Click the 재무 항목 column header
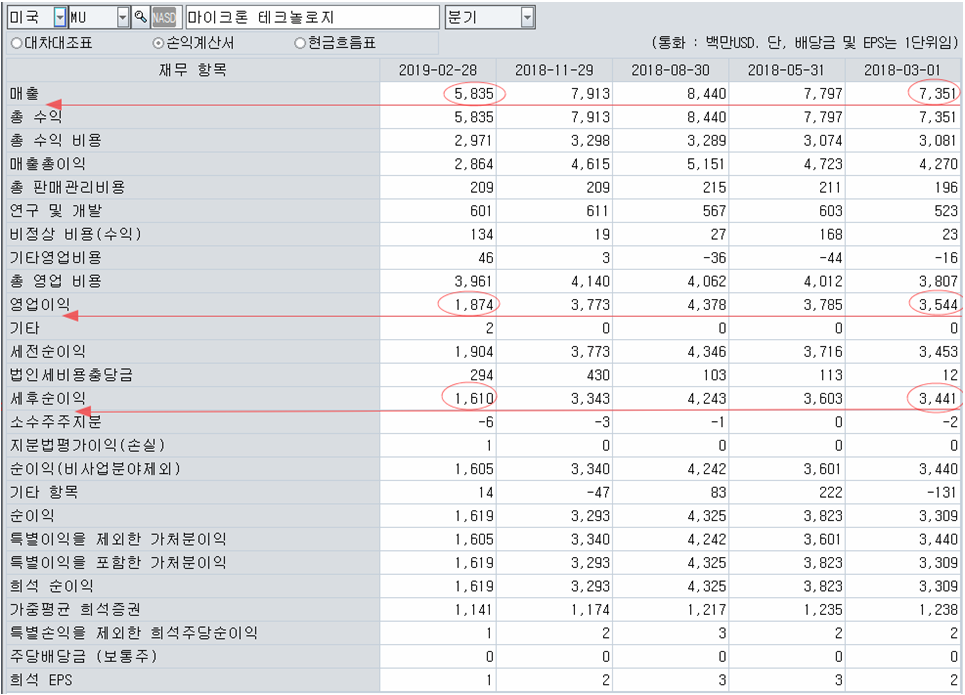This screenshot has width=965, height=695. [192, 70]
